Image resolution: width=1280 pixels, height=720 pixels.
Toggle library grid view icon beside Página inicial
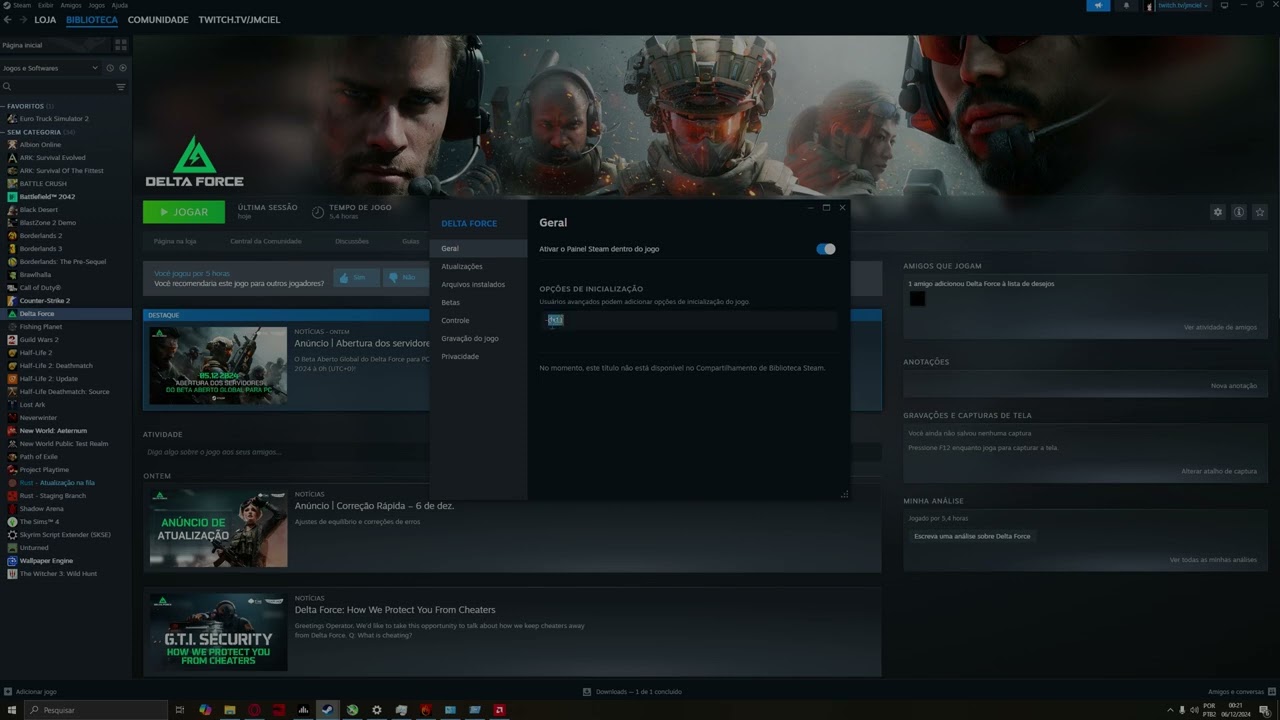[x=121, y=45]
